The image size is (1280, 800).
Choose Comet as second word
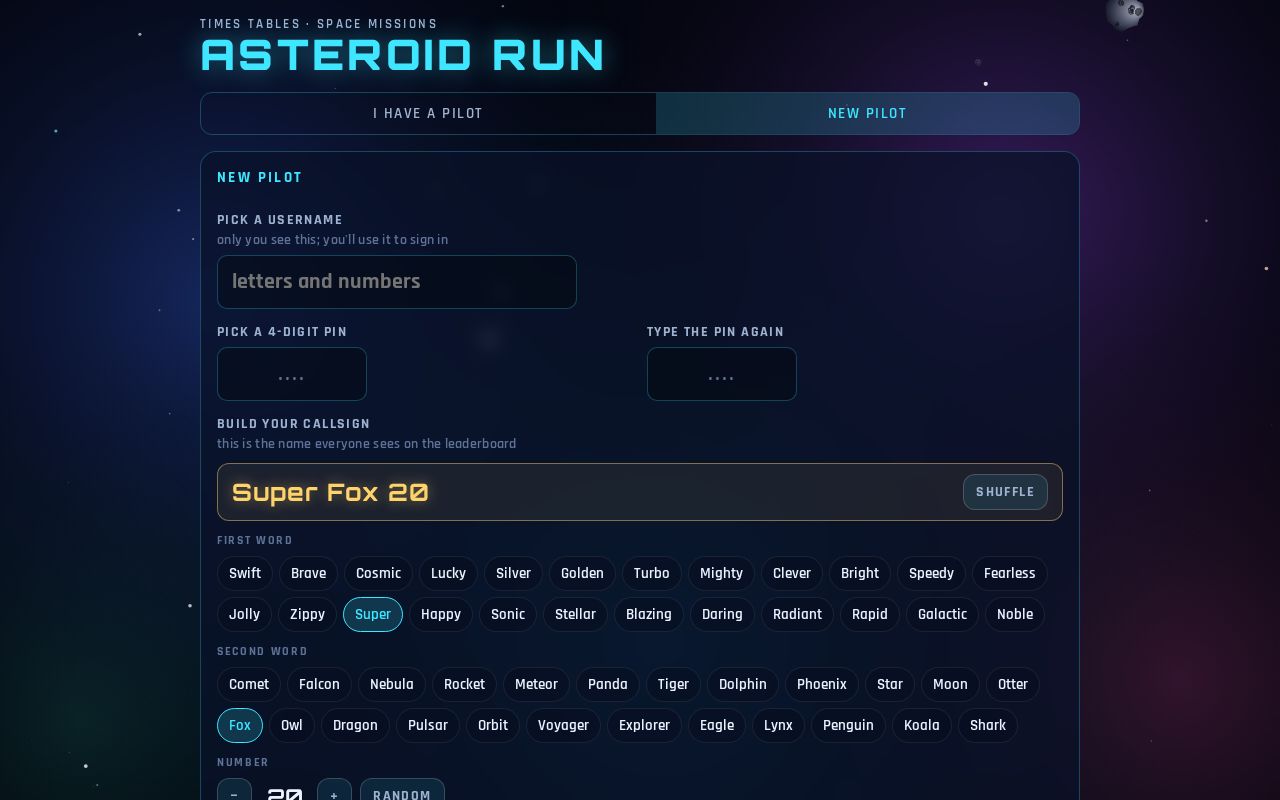[x=249, y=684]
